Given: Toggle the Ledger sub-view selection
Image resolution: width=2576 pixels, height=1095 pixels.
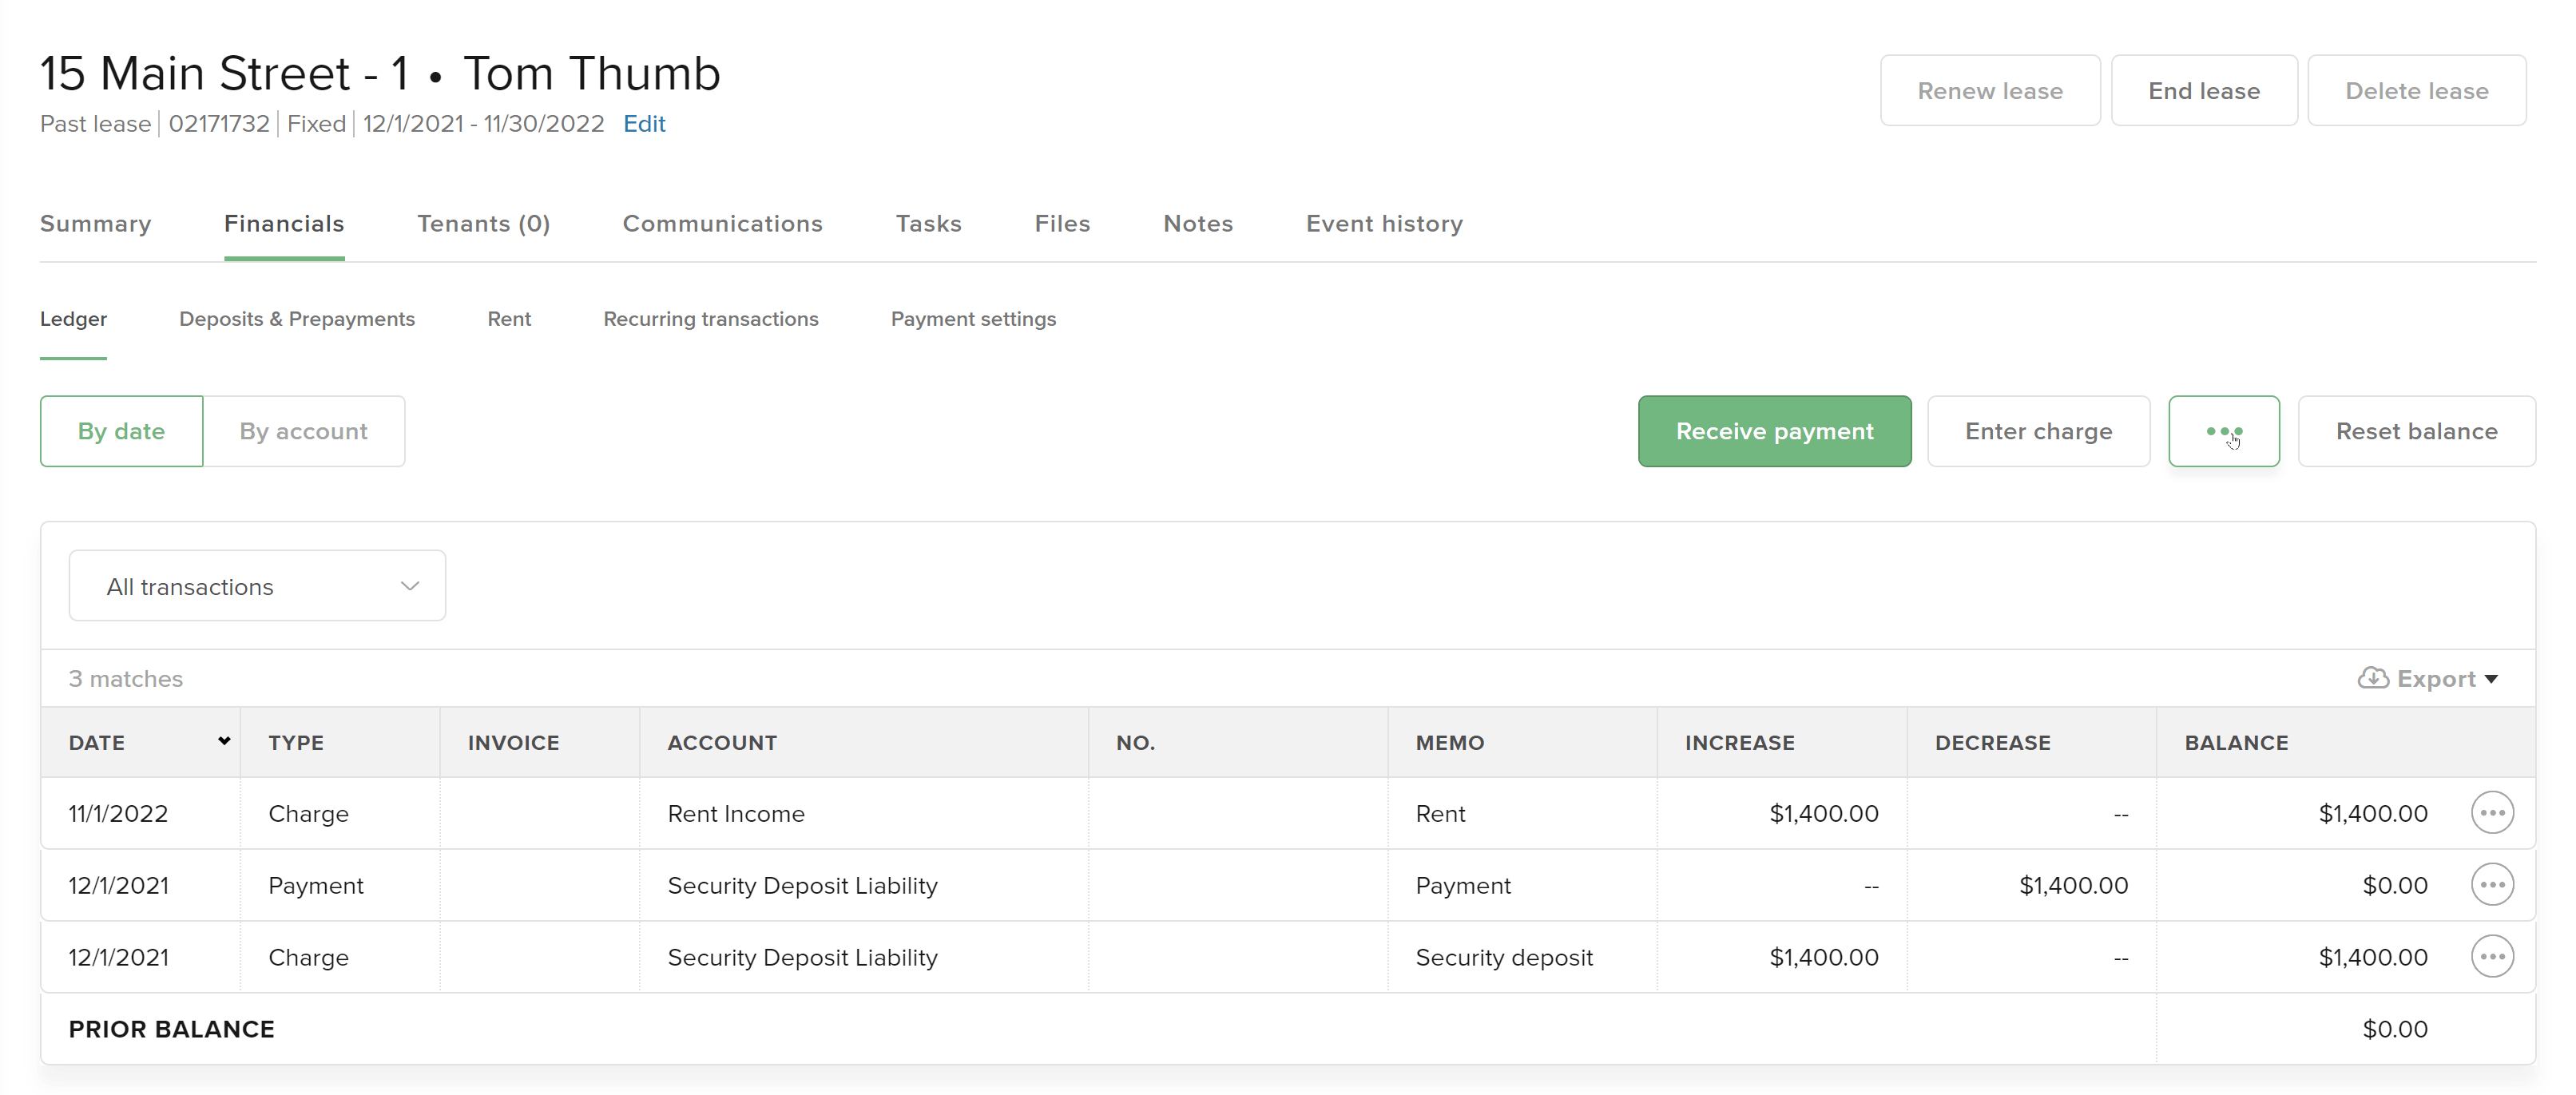Looking at the screenshot, I should pyautogui.click(x=73, y=319).
